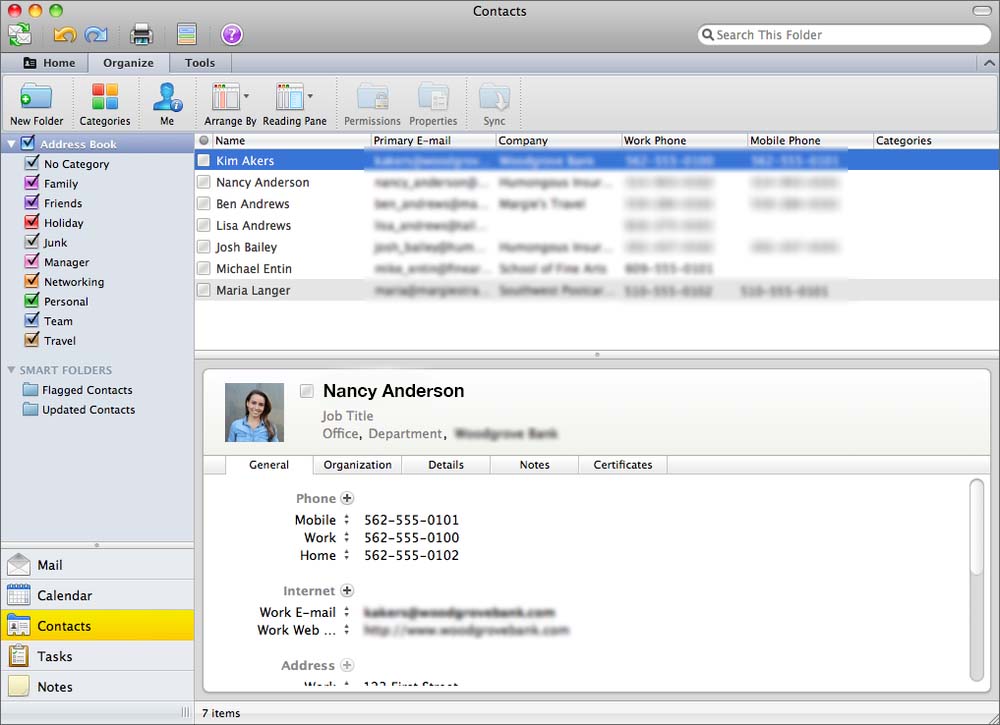Change the Work phone label type
1000x725 pixels.
tap(347, 538)
